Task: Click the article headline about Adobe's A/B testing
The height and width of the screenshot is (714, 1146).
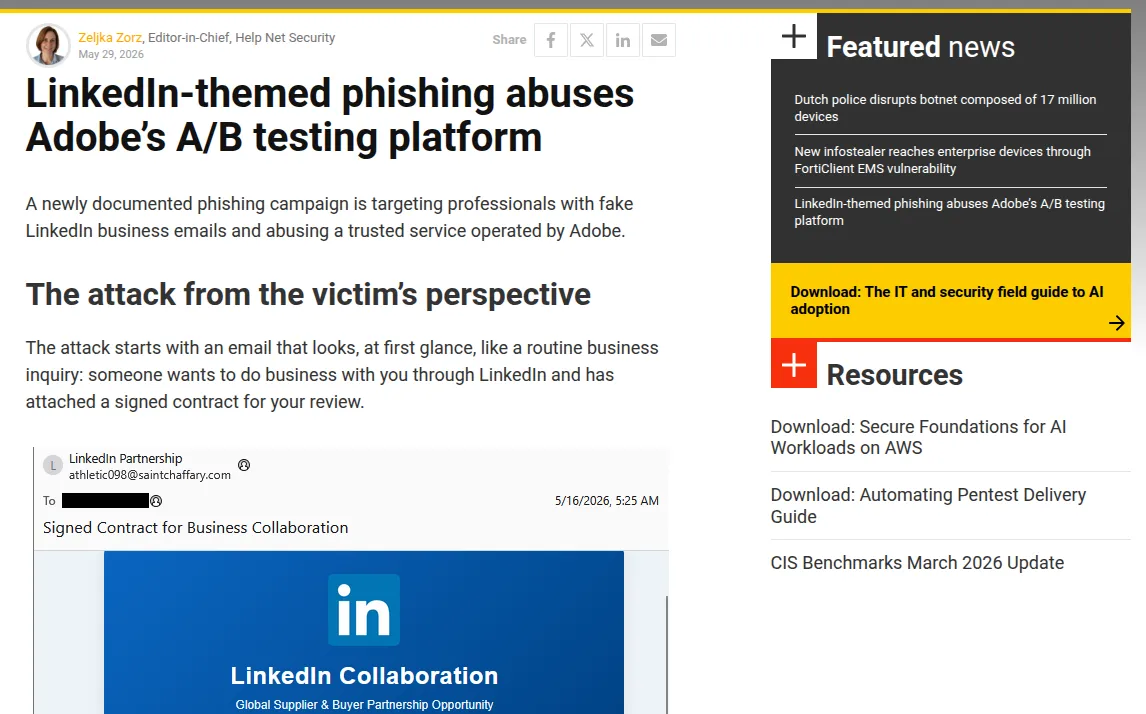Action: coord(330,115)
